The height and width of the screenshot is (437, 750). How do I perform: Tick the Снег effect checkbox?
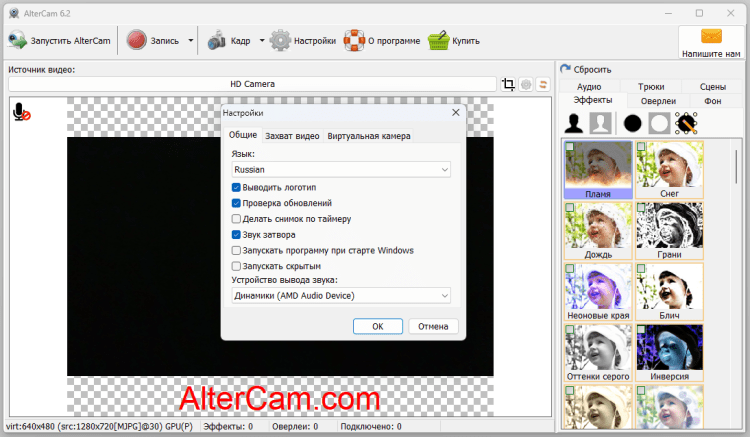pos(641,147)
